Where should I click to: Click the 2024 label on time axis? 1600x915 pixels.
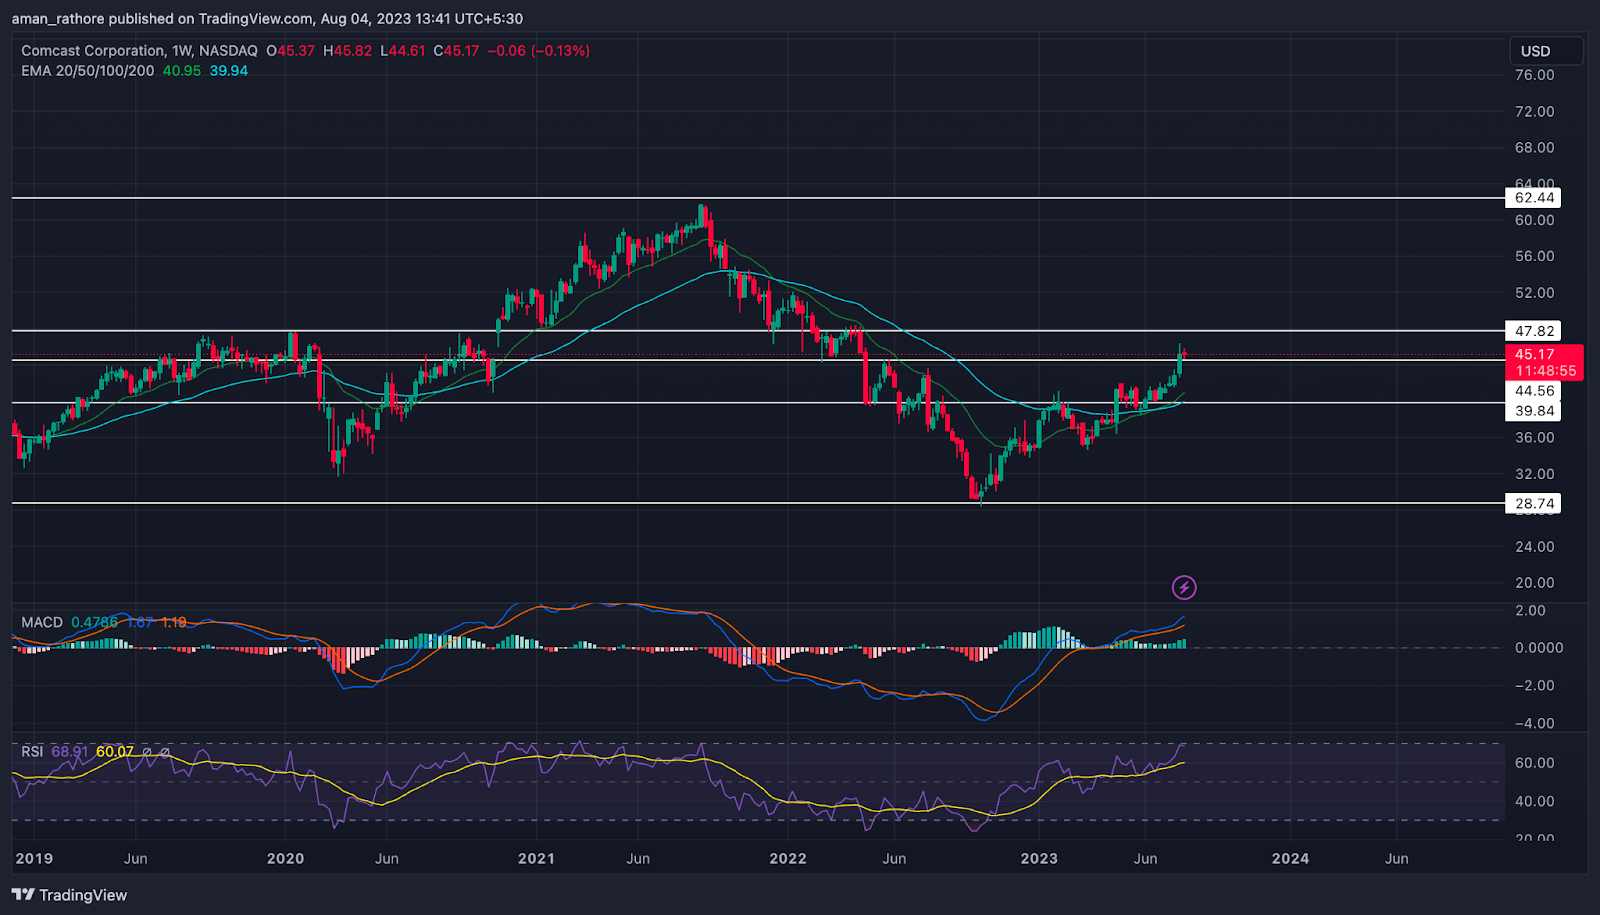[1290, 858]
